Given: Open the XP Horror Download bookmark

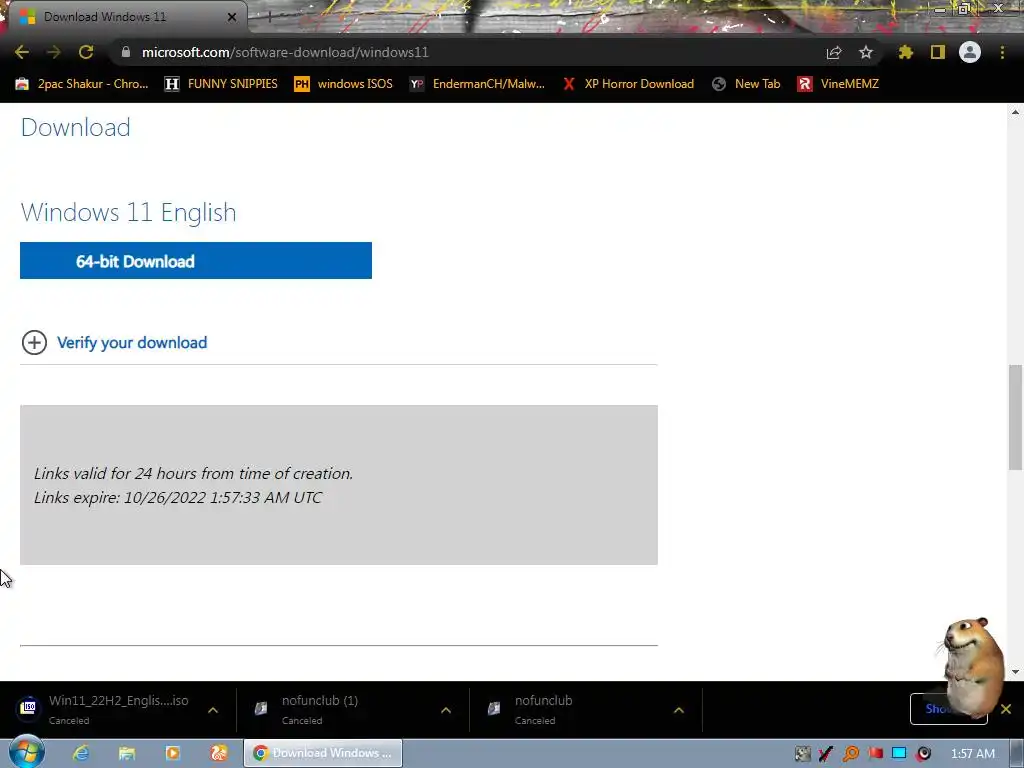Looking at the screenshot, I should click(x=628, y=84).
